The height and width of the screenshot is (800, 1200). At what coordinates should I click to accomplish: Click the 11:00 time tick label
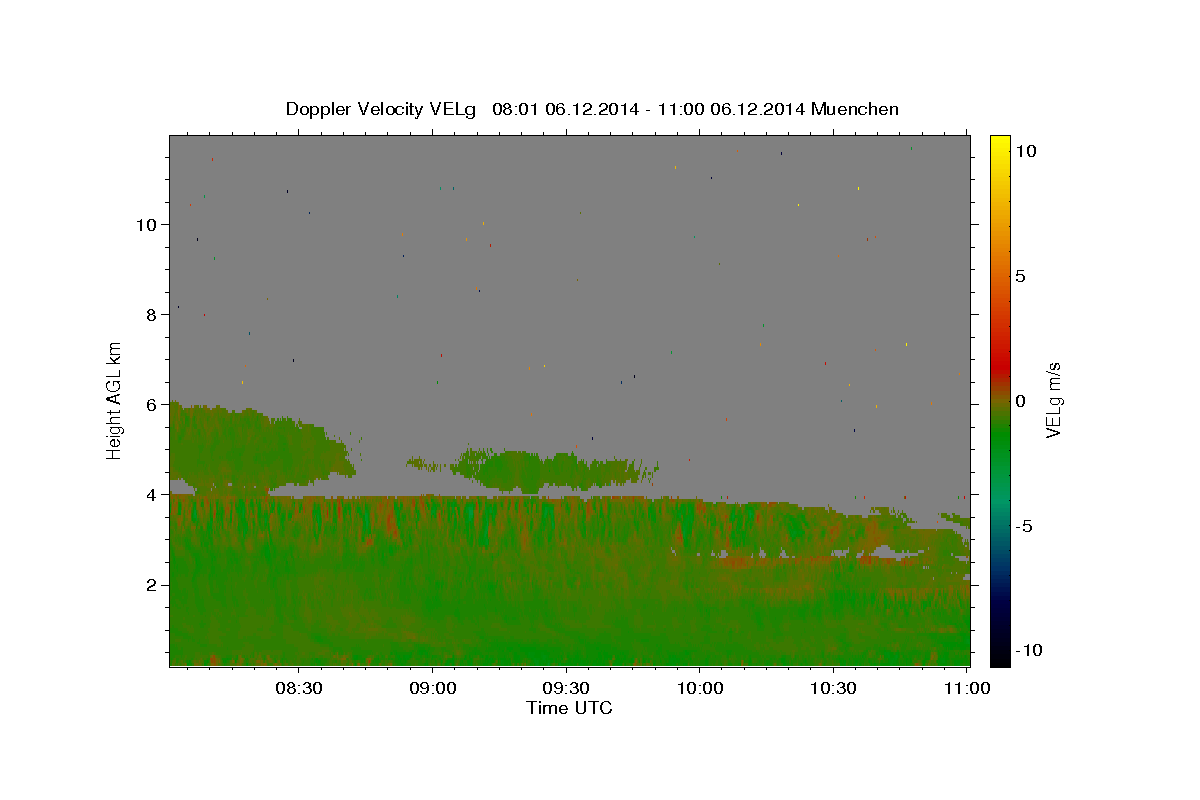point(966,688)
